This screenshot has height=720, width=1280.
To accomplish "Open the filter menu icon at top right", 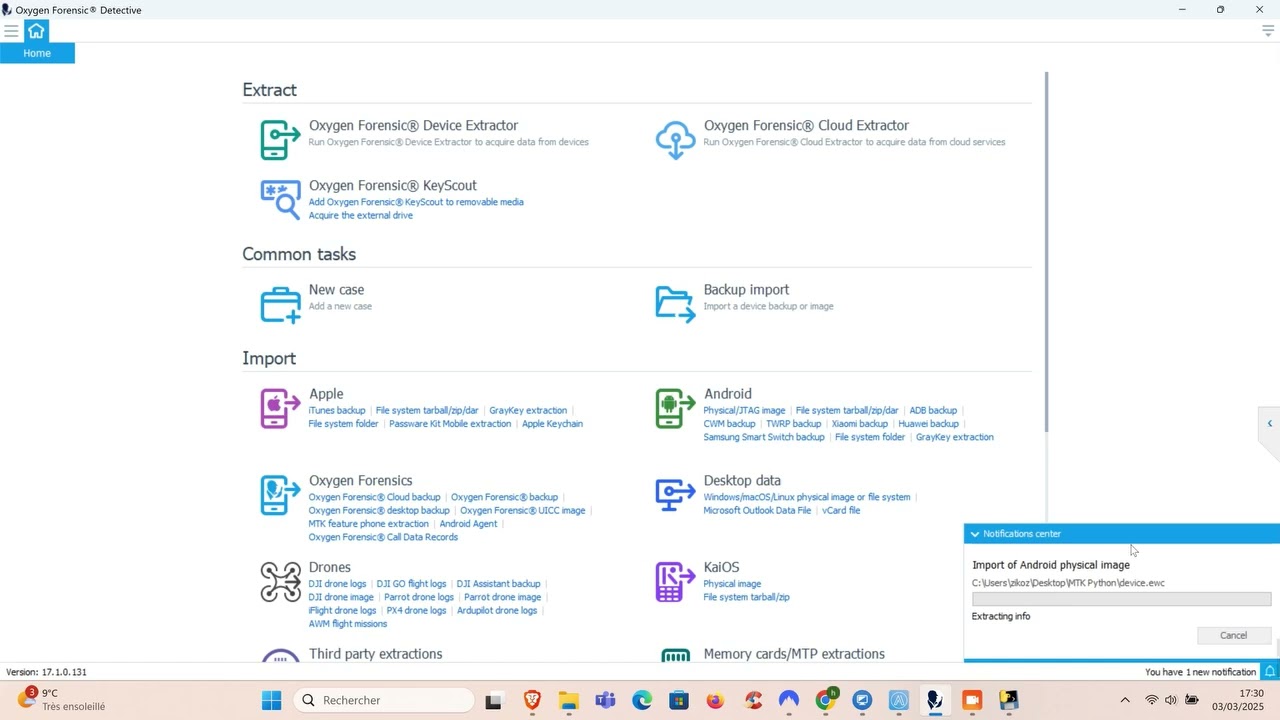I will [x=1268, y=31].
